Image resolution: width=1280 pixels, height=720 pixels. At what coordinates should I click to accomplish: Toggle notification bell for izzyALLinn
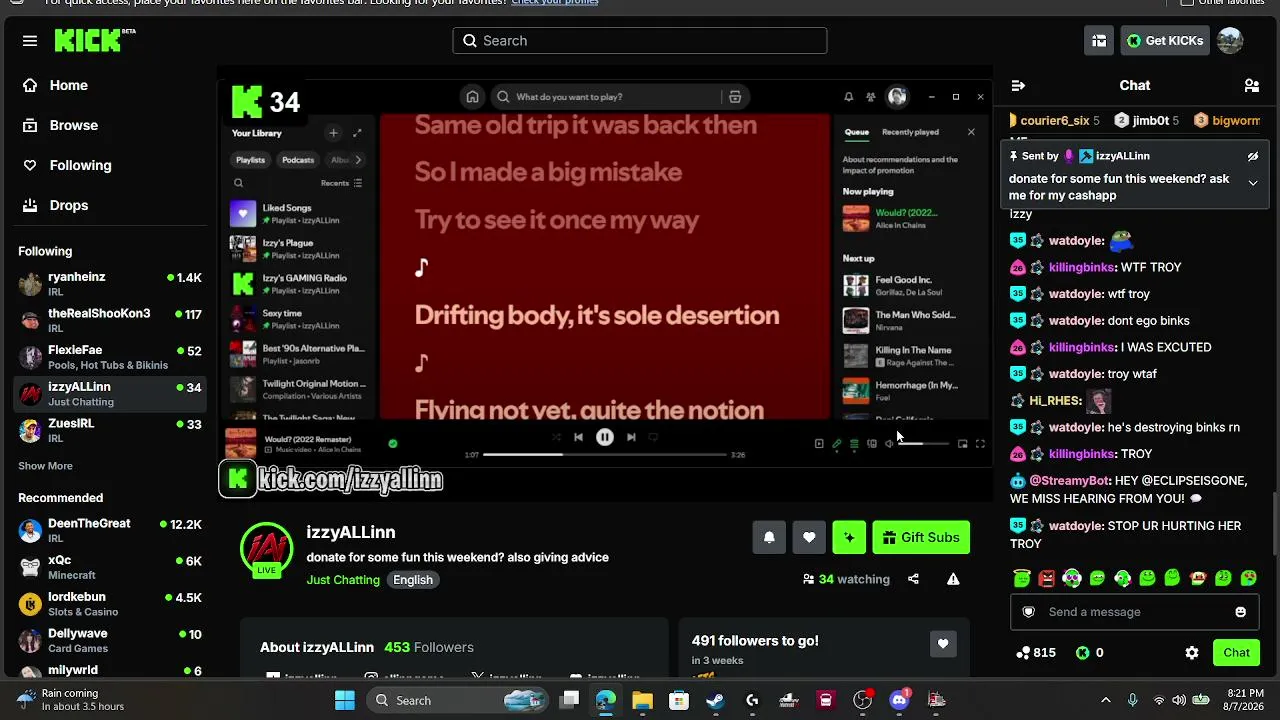(x=769, y=537)
